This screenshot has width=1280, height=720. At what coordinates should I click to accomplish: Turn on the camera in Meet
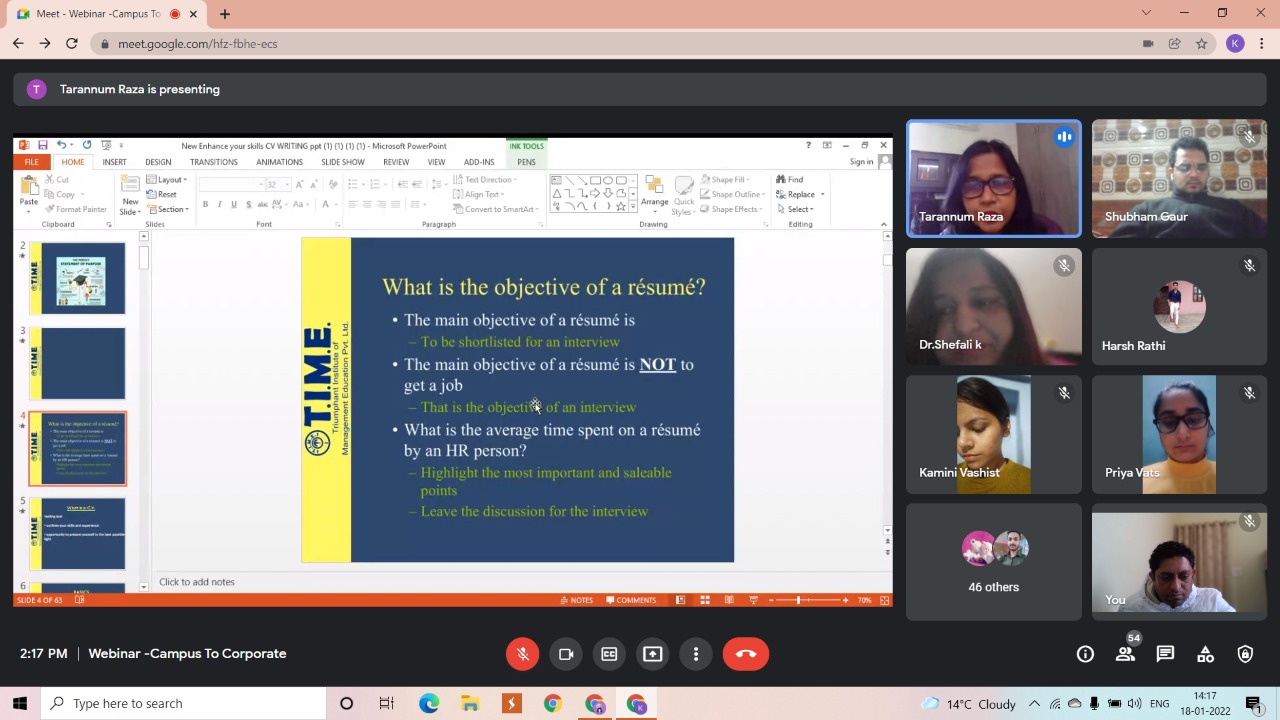click(566, 654)
